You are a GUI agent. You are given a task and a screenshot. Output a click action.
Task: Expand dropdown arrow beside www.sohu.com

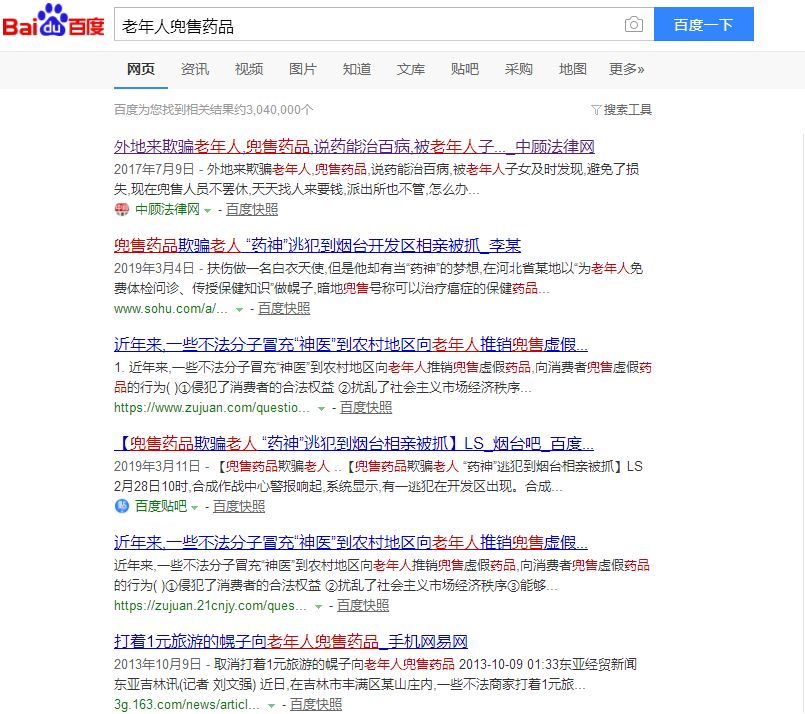click(239, 310)
